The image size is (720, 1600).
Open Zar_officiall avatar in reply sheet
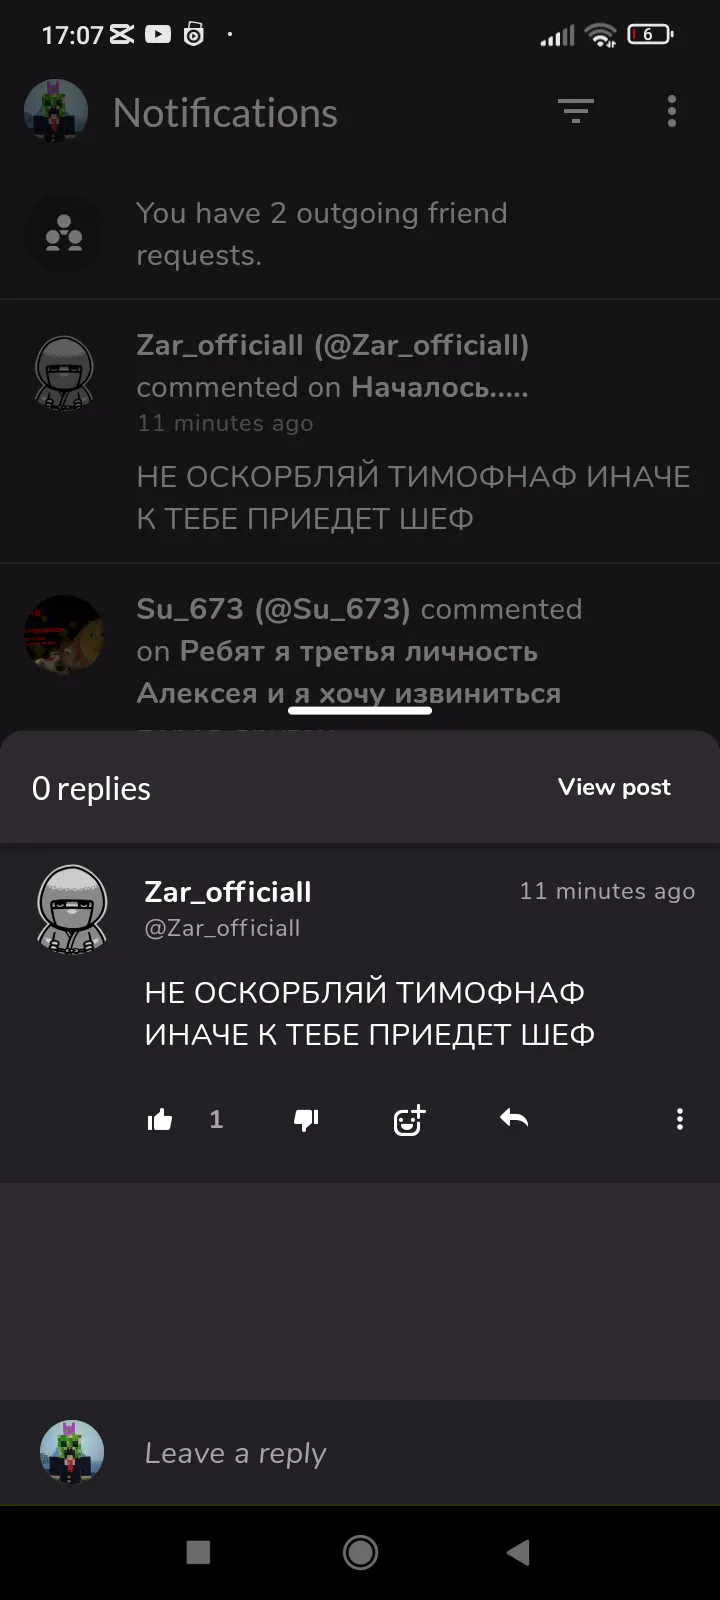click(x=72, y=911)
